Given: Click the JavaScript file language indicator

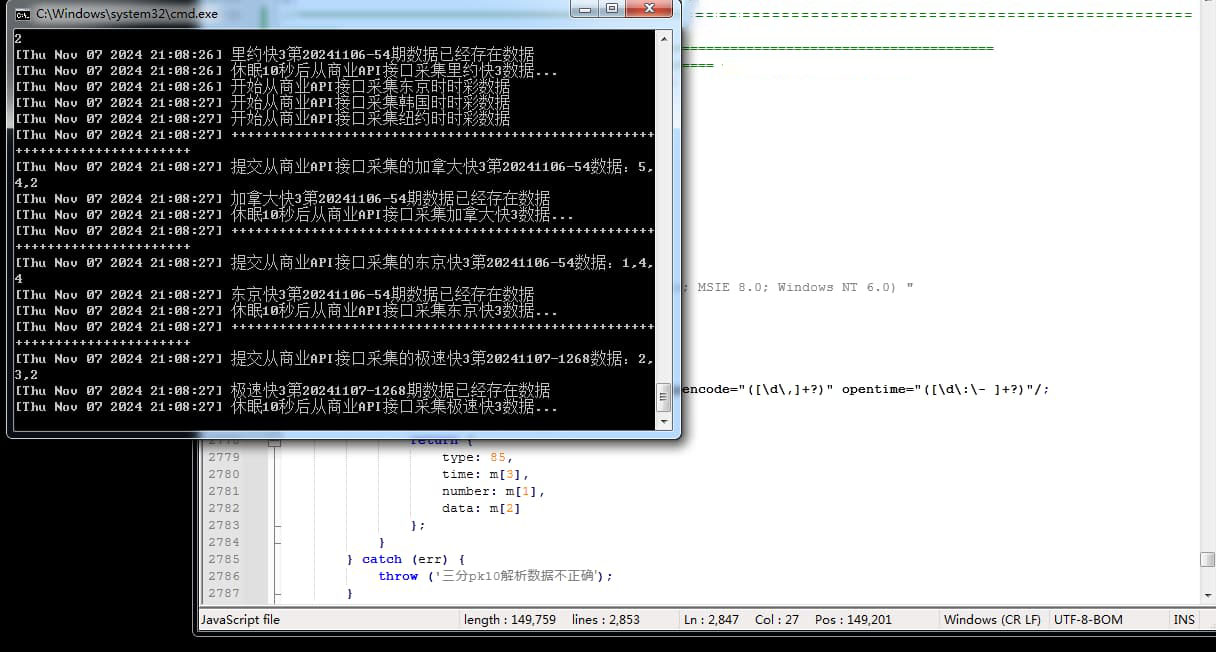Looking at the screenshot, I should pos(241,620).
